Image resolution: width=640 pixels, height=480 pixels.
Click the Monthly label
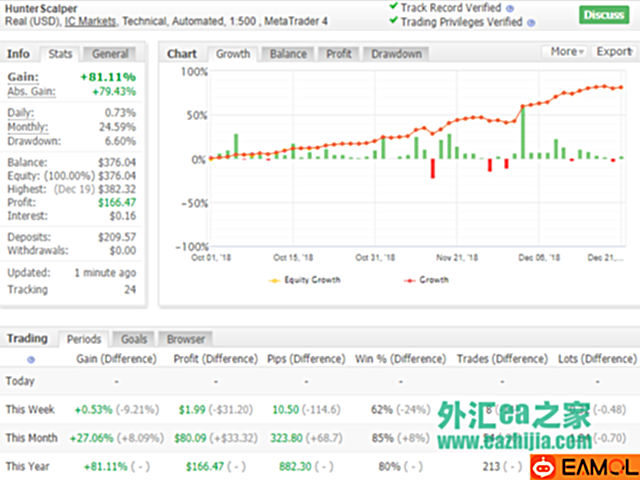click(27, 127)
